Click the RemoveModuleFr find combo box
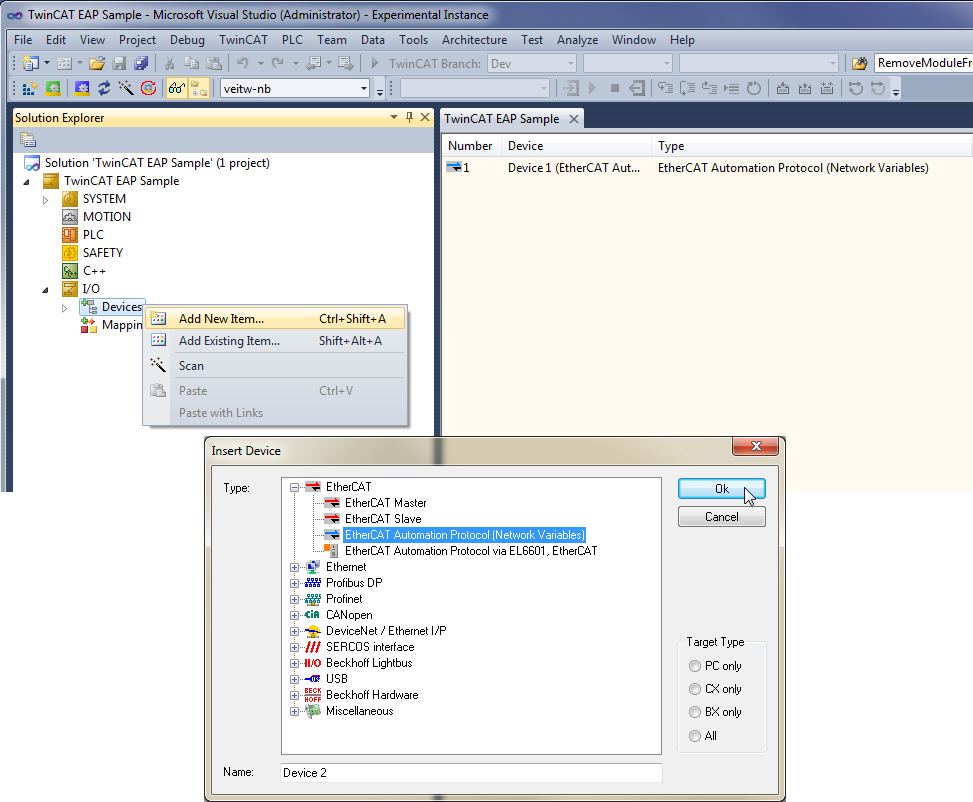Viewport: 973px width, 802px height. pos(923,63)
